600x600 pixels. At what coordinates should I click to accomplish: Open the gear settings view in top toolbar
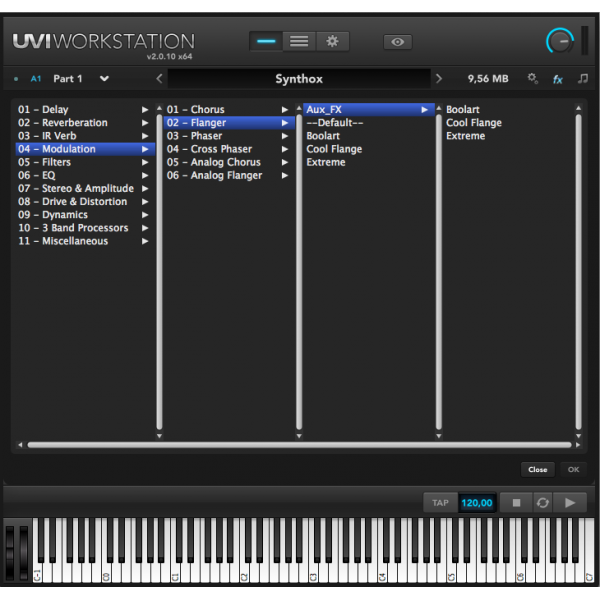(332, 41)
